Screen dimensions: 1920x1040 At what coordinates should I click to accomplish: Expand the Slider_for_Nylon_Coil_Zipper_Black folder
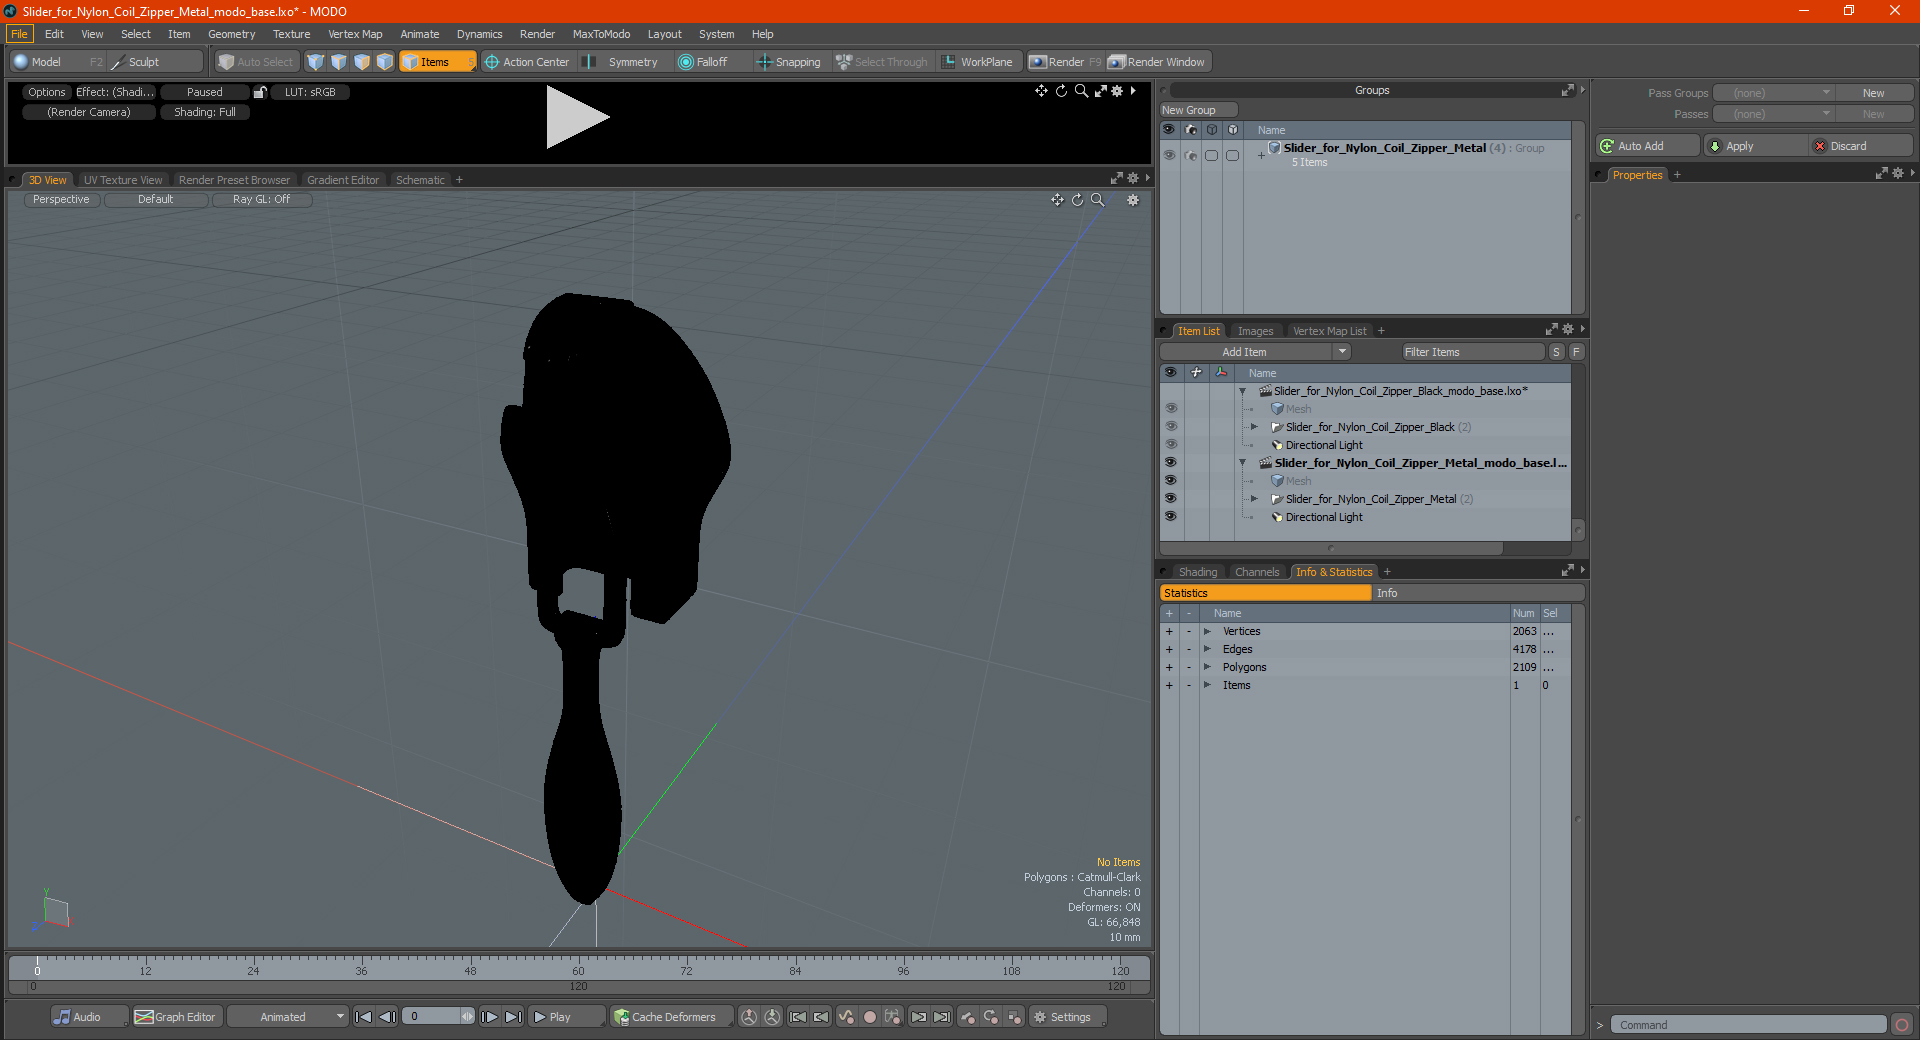pyautogui.click(x=1254, y=427)
